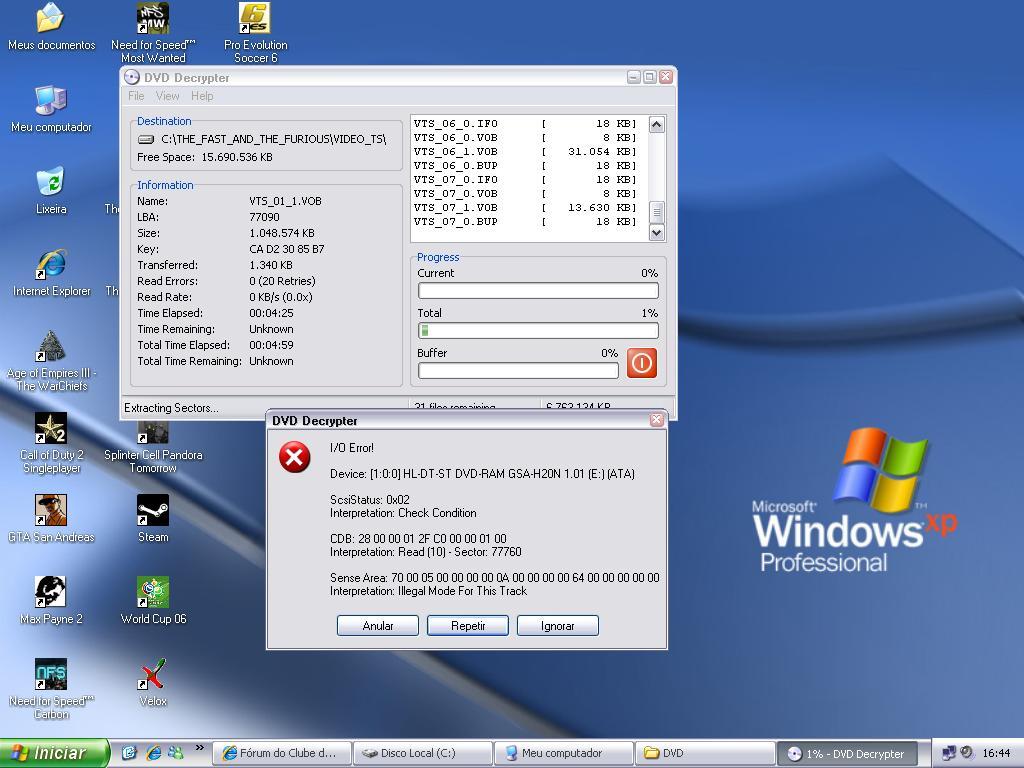Image resolution: width=1024 pixels, height=768 pixels.
Task: Open the Lixeira recycle bin
Action: click(x=51, y=191)
